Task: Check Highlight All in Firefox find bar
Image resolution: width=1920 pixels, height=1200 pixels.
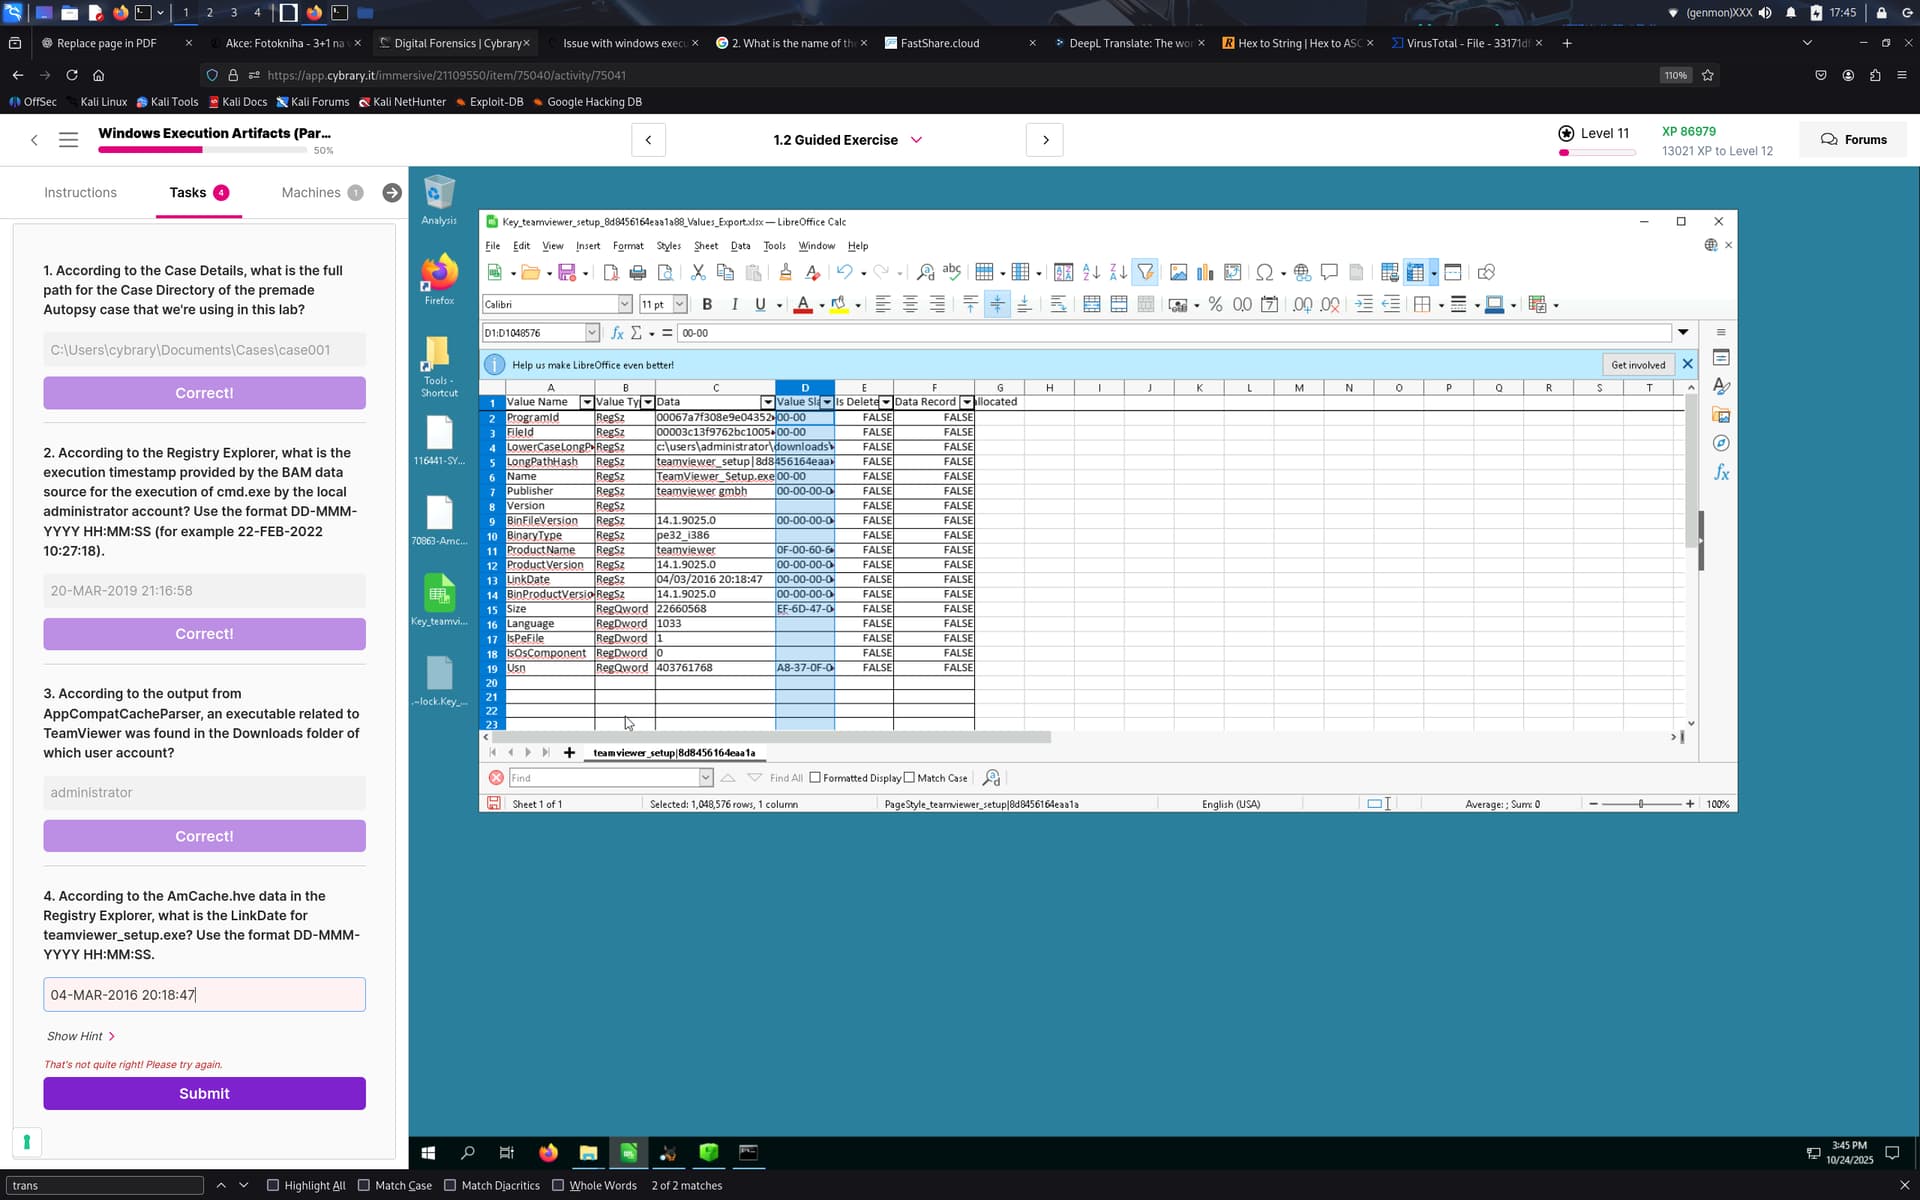Action: pyautogui.click(x=273, y=1185)
